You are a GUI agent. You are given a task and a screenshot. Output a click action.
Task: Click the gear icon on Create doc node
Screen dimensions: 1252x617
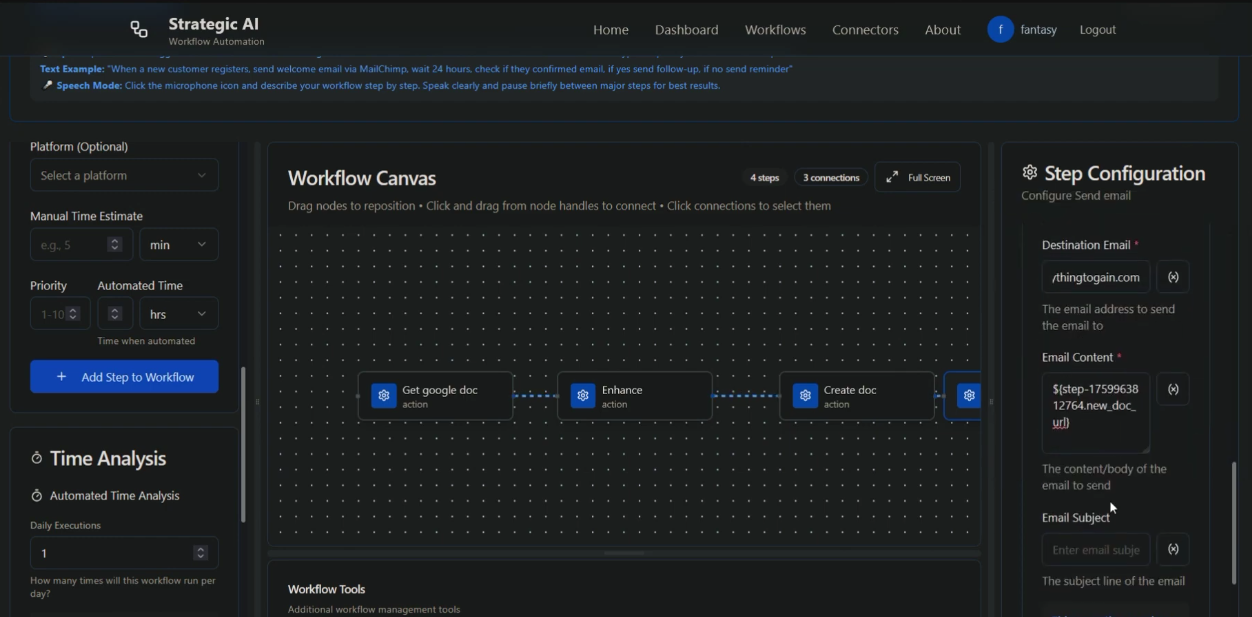pyautogui.click(x=805, y=395)
